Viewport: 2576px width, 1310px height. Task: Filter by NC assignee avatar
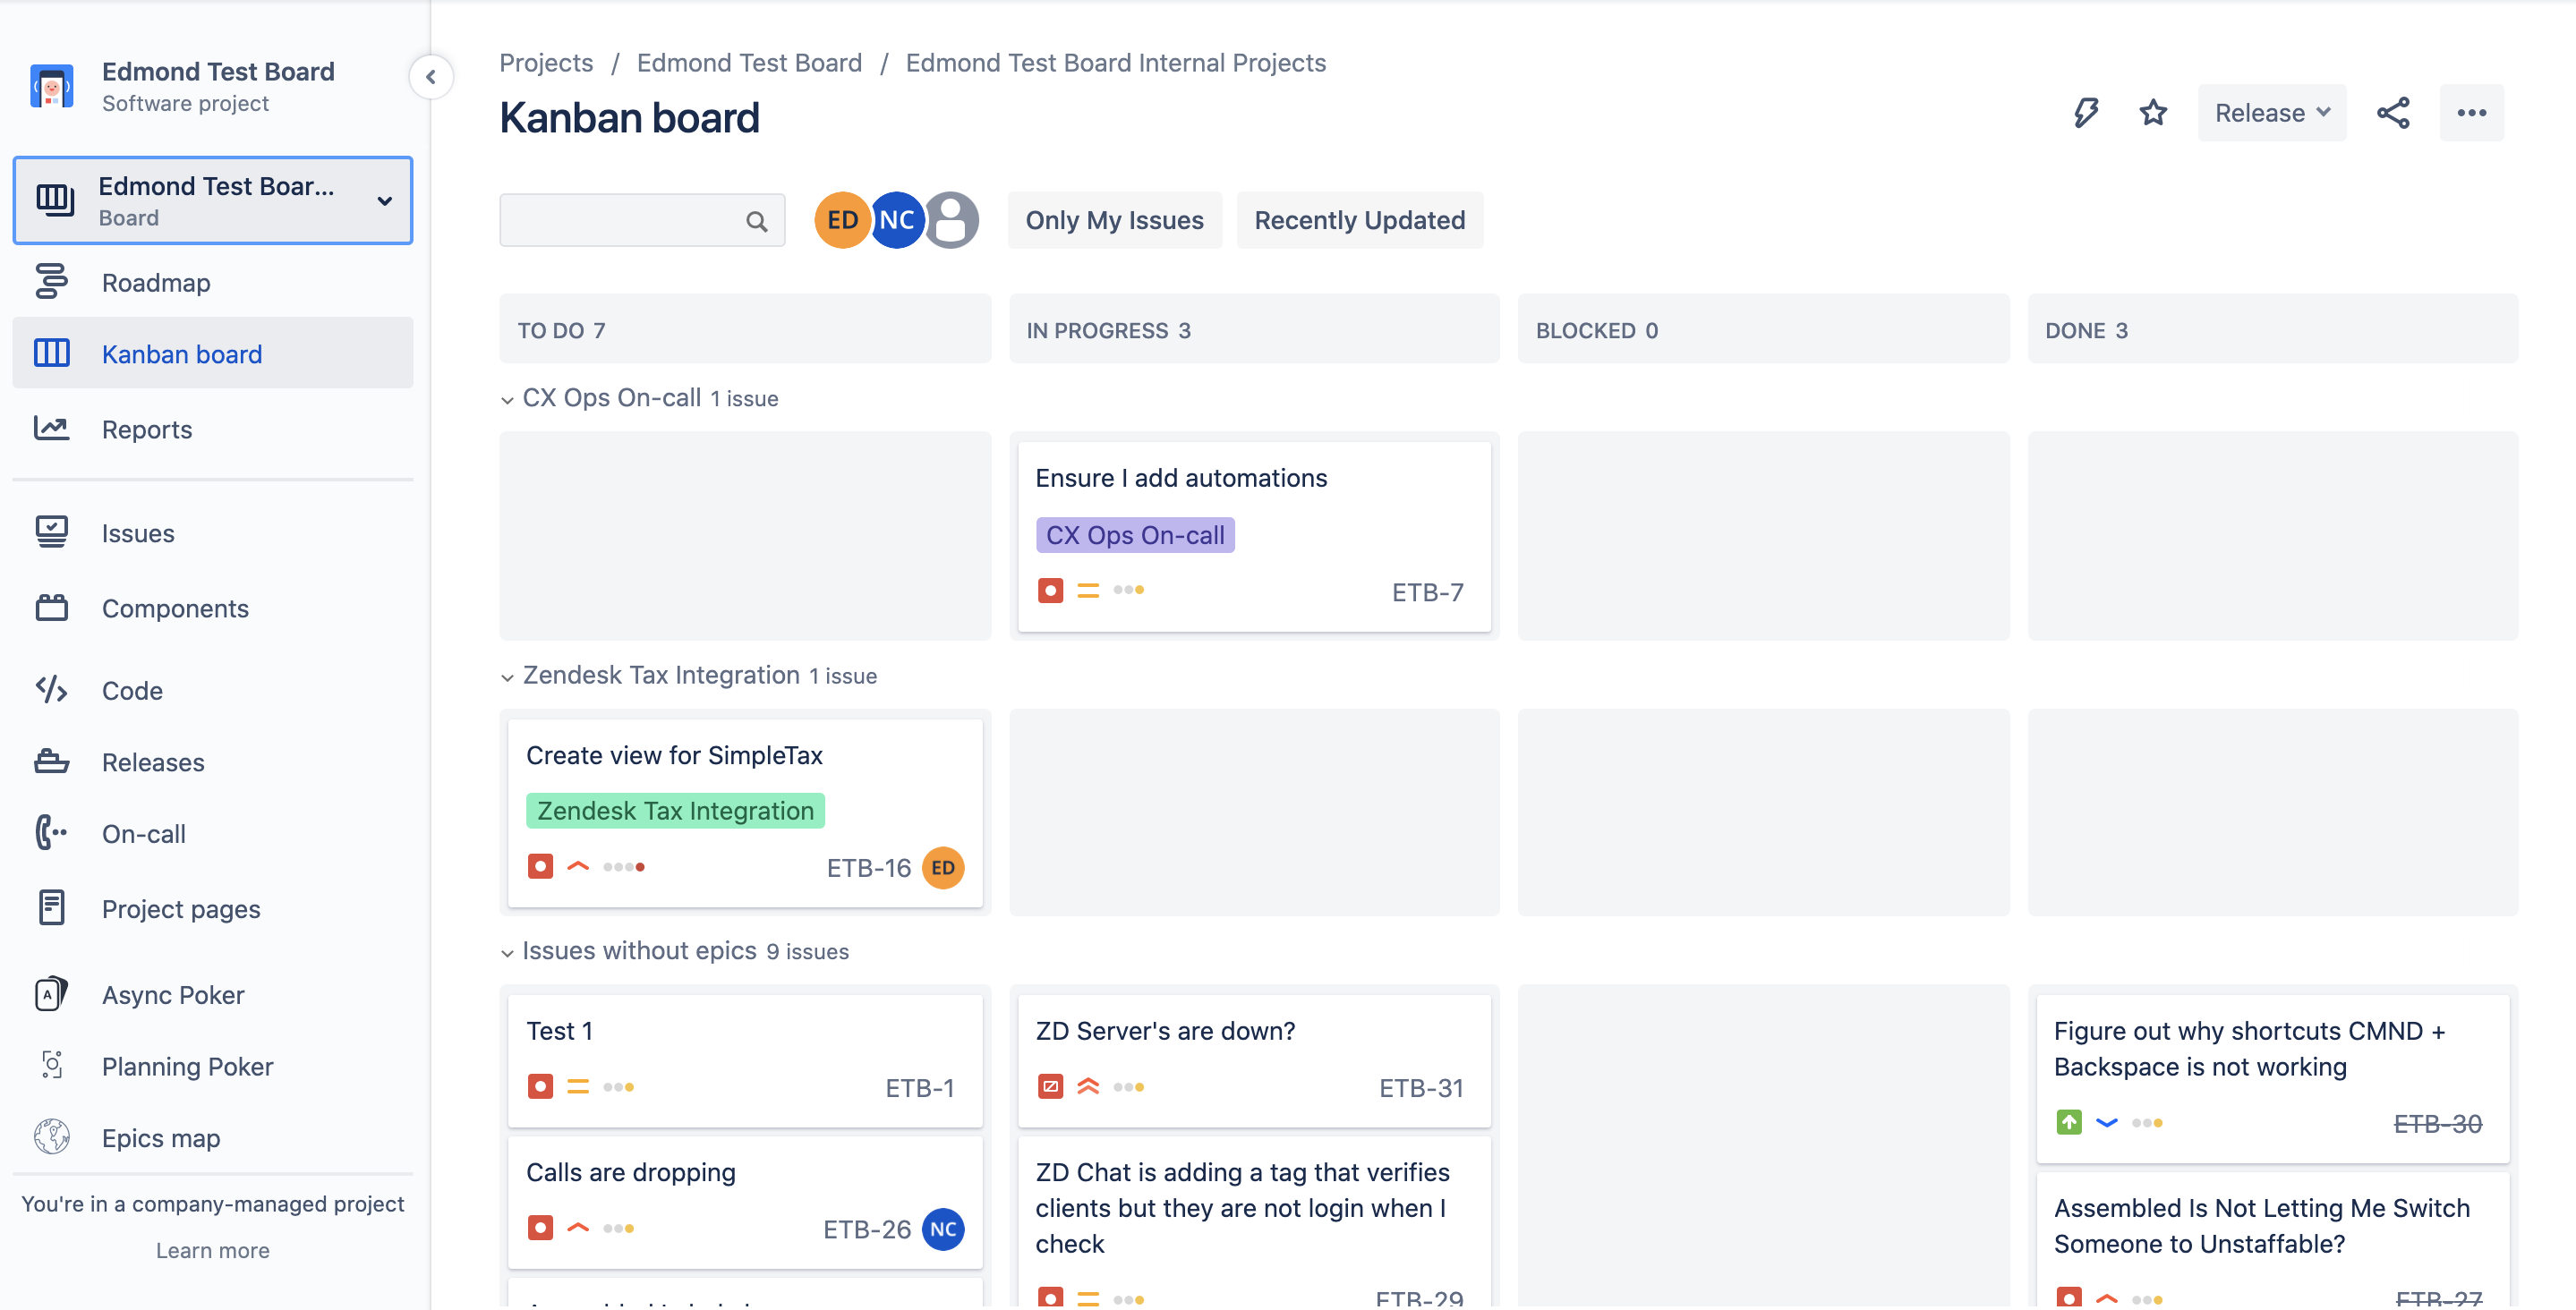click(897, 220)
